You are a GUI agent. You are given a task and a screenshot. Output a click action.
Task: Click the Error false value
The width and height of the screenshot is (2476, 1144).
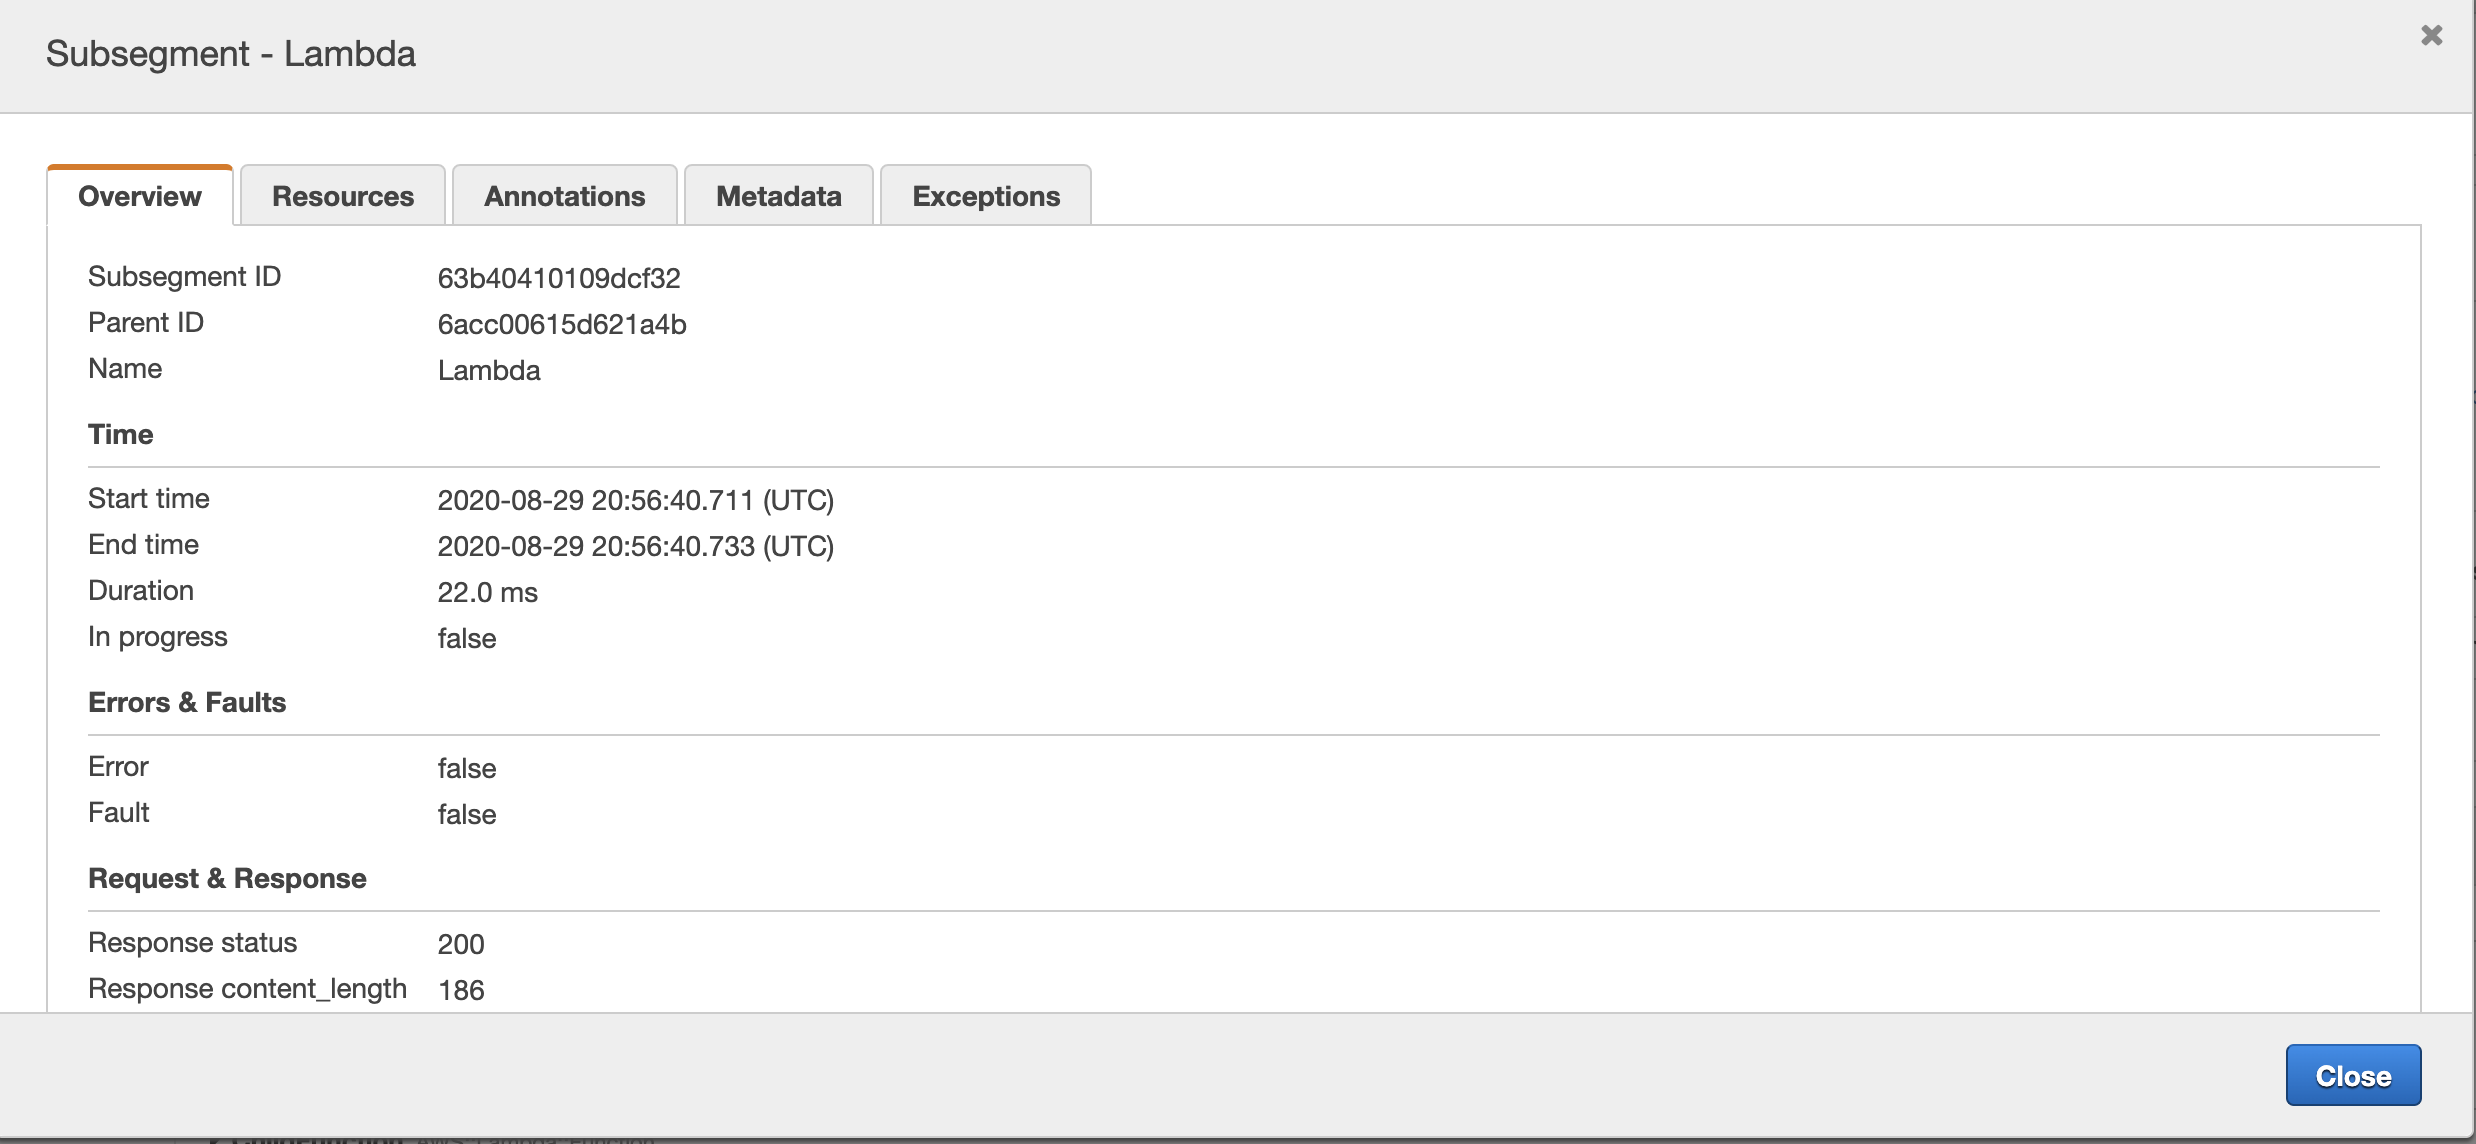click(x=466, y=768)
